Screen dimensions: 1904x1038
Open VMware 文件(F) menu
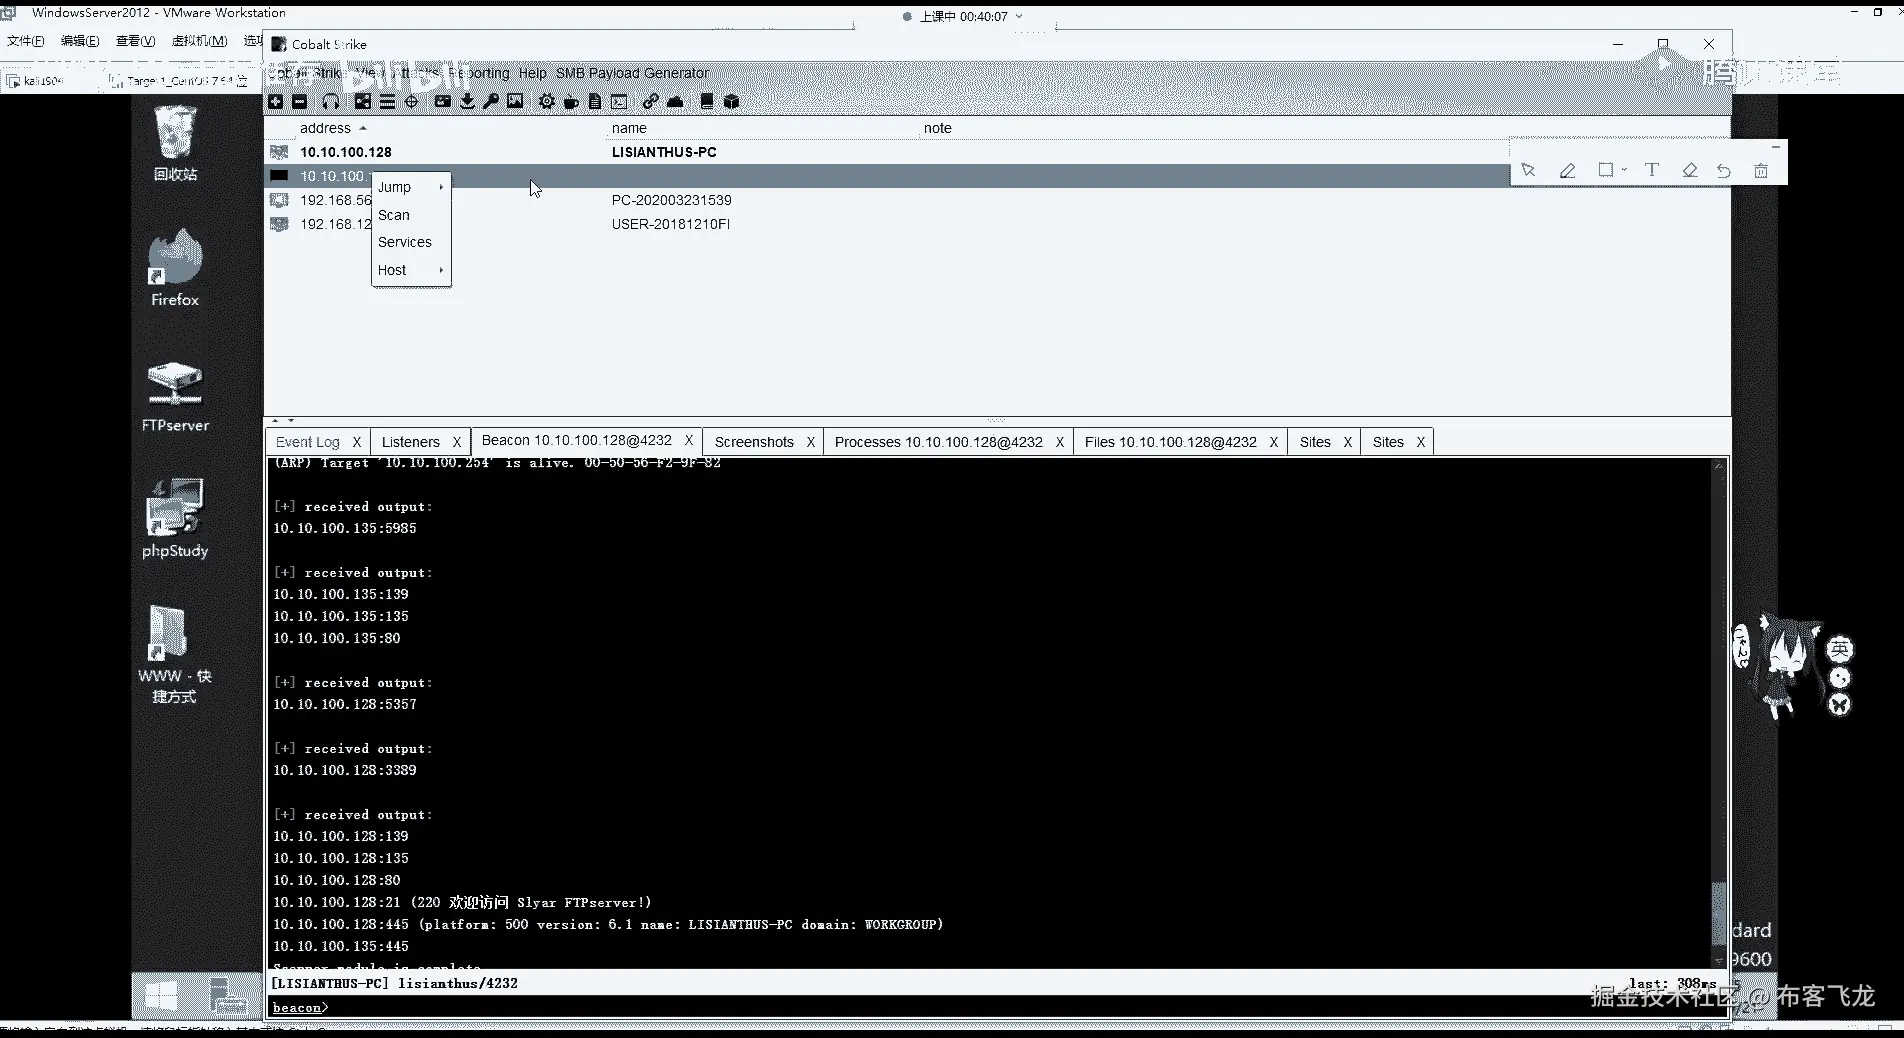pos(26,41)
